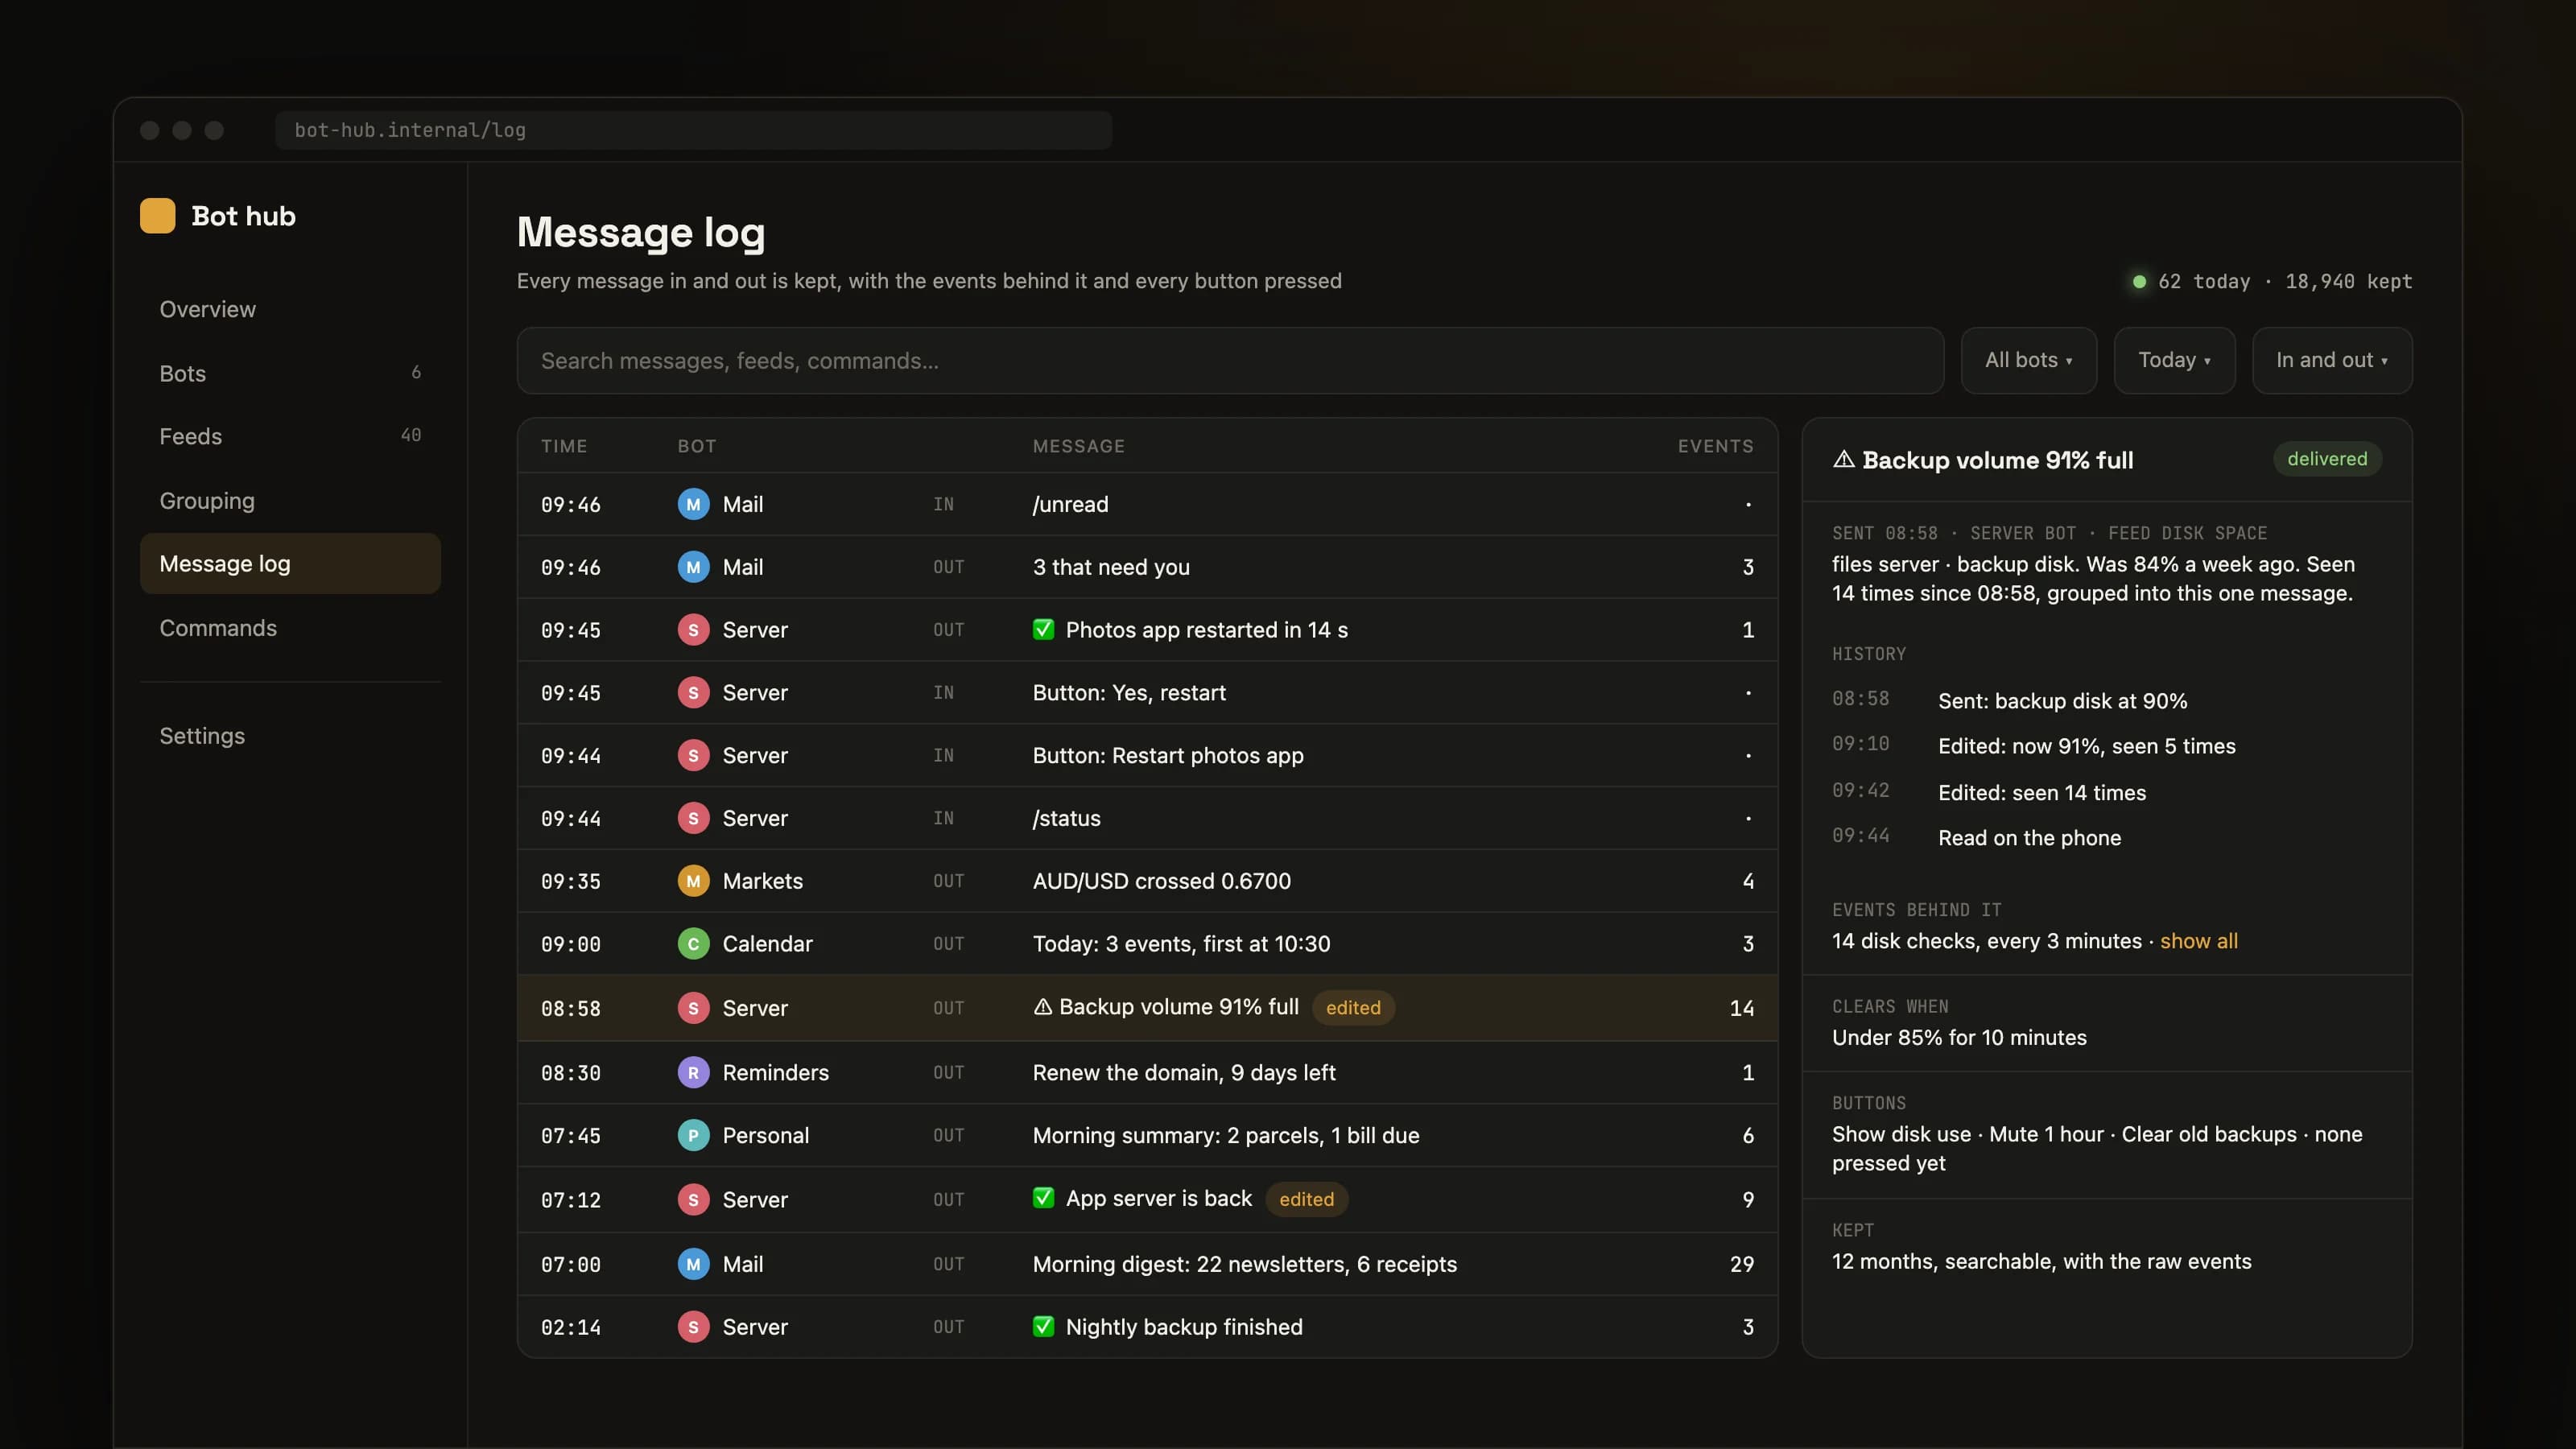Open the In and out direction dropdown
2576x1449 pixels.
pos(2332,360)
